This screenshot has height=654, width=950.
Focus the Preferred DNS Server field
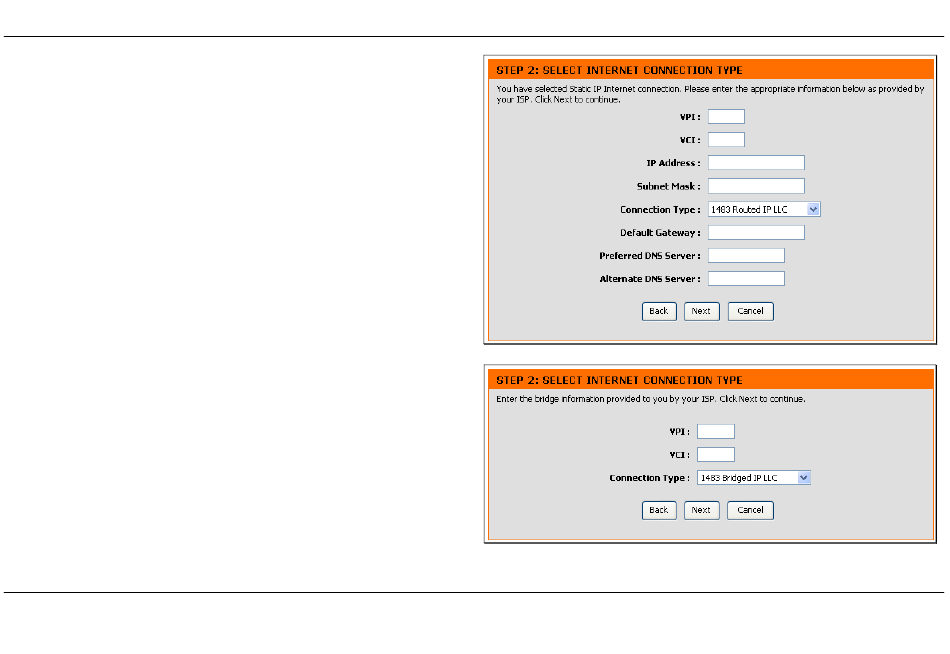[746, 256]
